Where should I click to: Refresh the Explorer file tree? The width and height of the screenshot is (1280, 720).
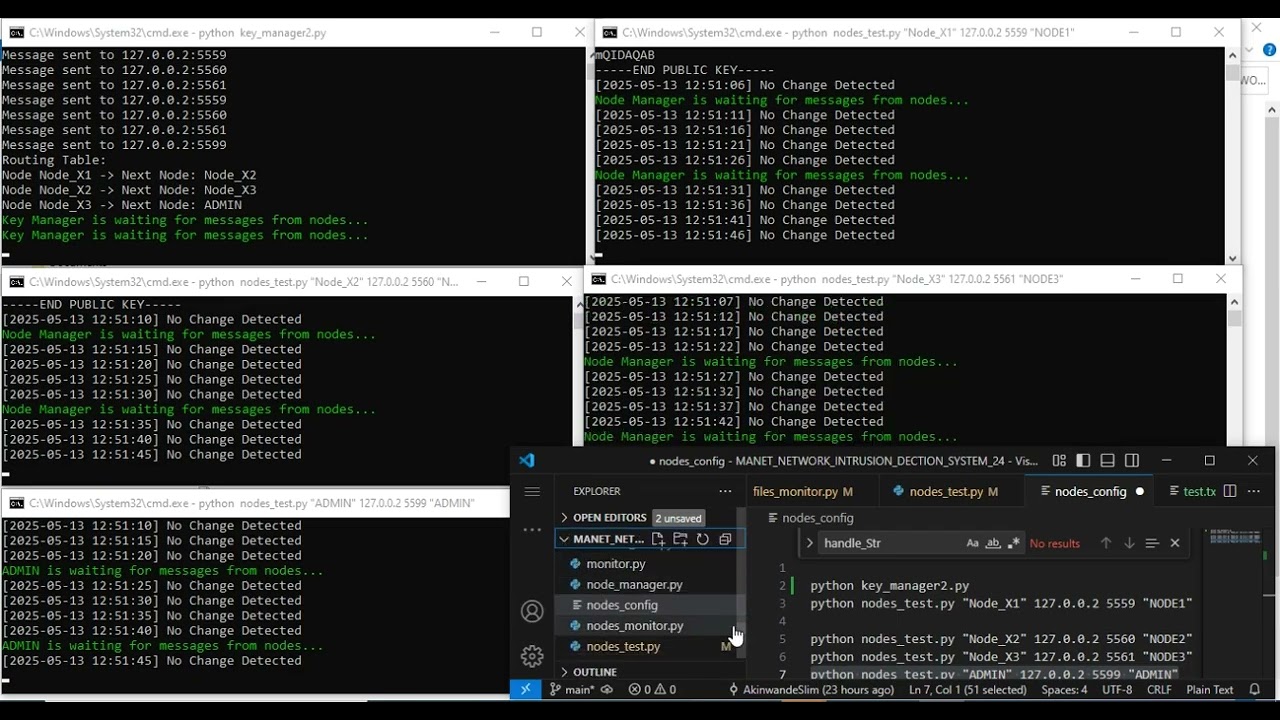(703, 539)
